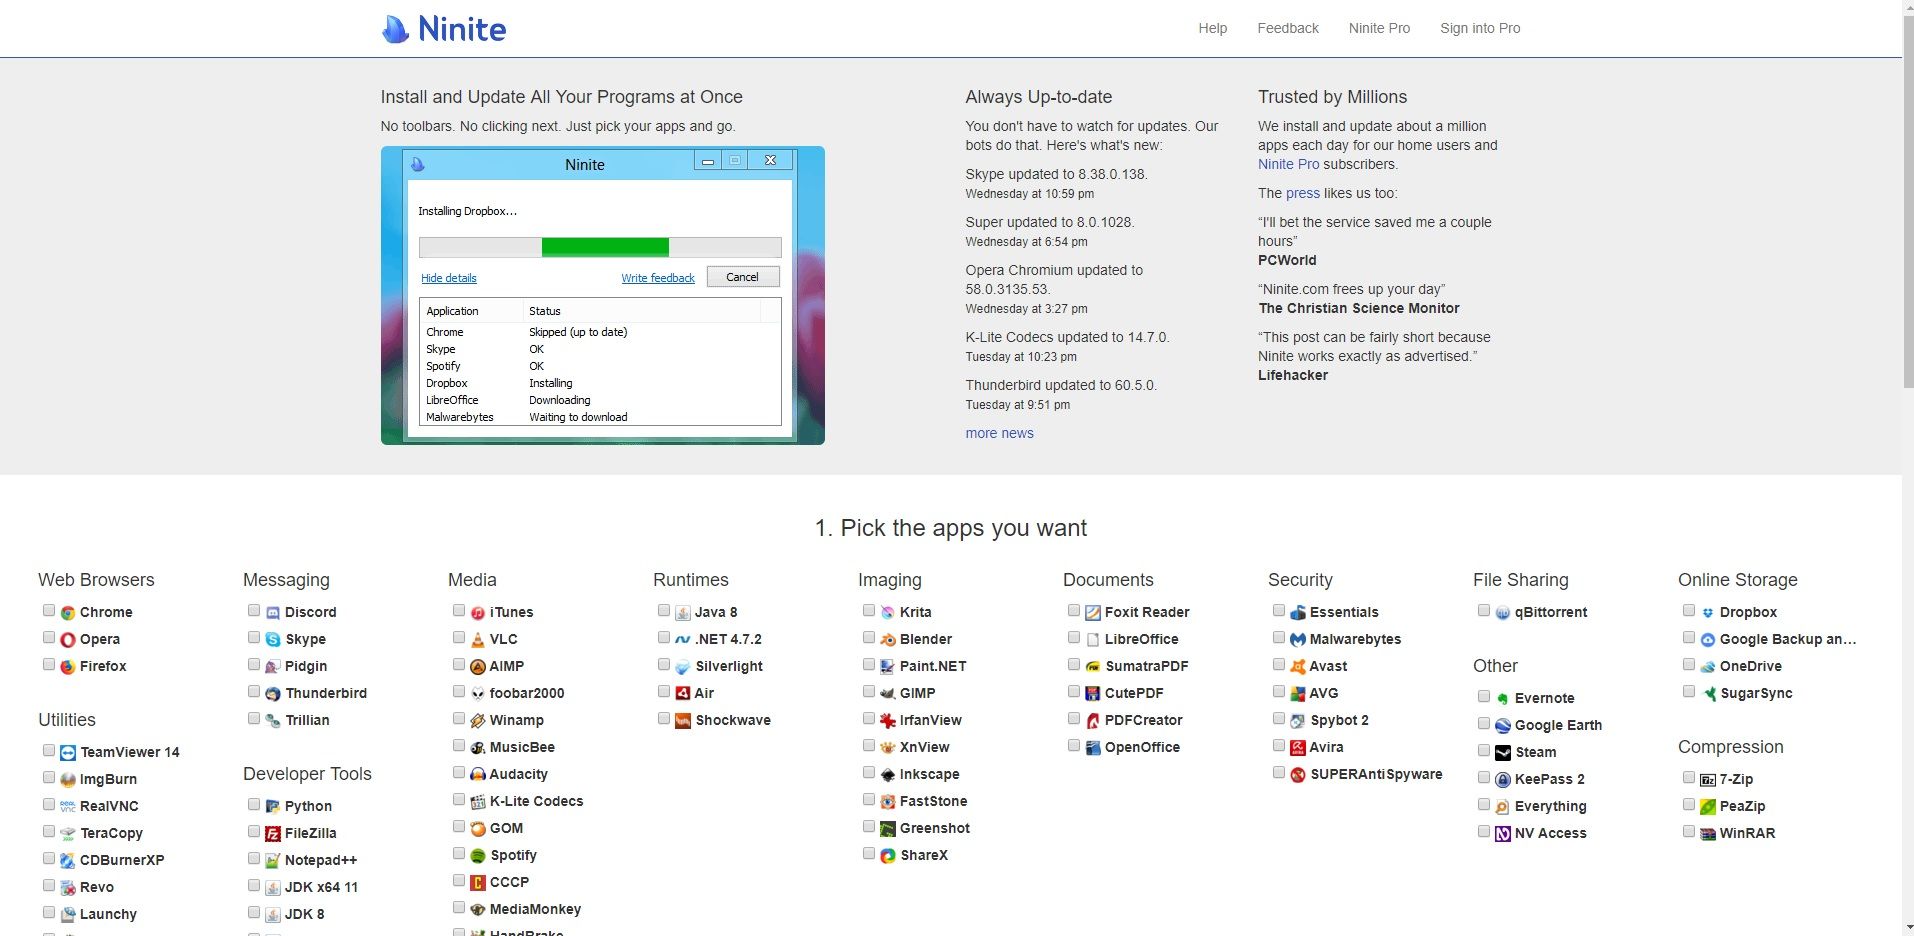Select the .NET 4.7.2 checkbox
The width and height of the screenshot is (1914, 936).
tap(664, 637)
